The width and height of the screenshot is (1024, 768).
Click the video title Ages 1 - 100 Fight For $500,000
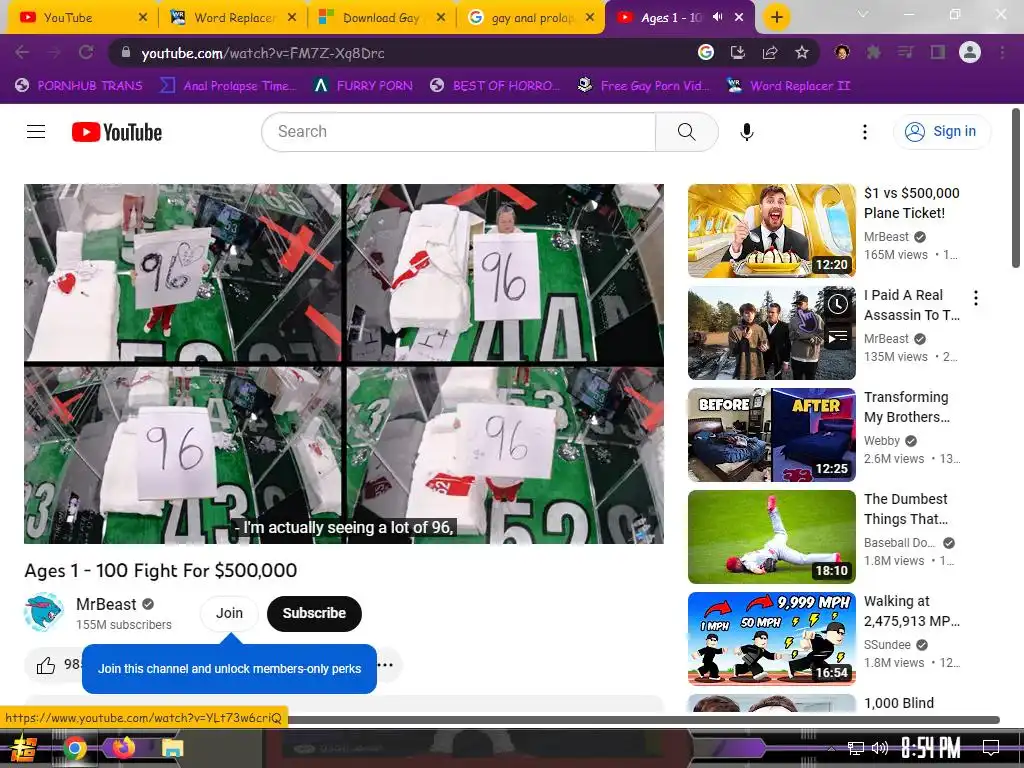161,570
